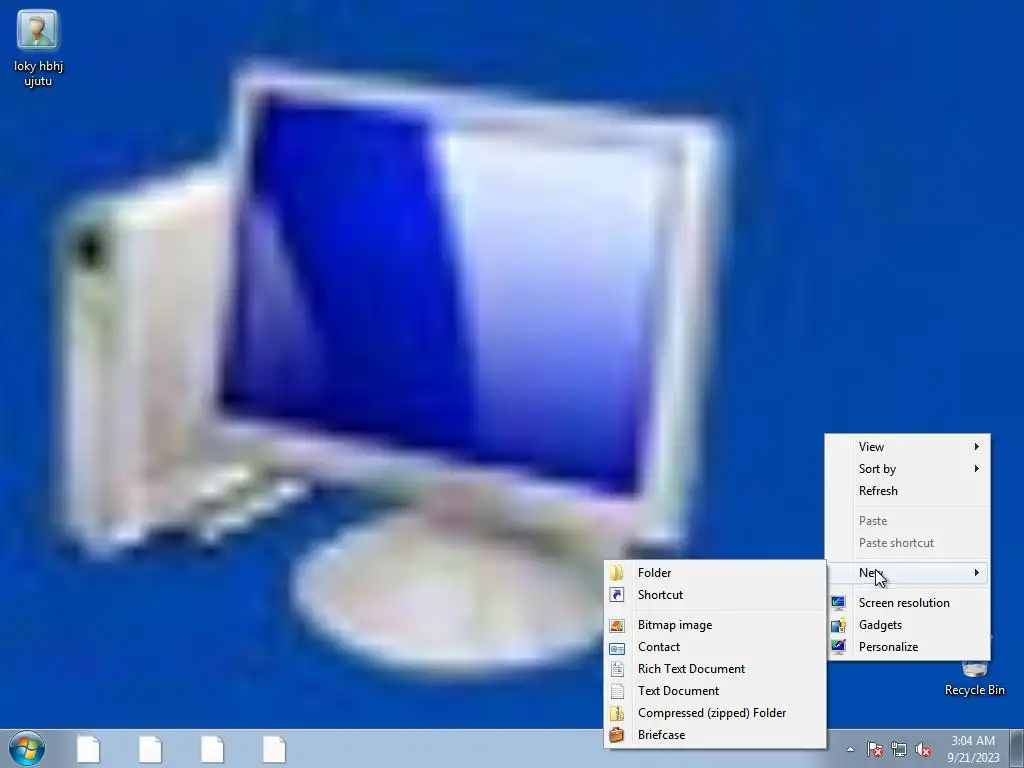The image size is (1024, 768).
Task: Create a new Shortcut
Action: click(x=715, y=595)
